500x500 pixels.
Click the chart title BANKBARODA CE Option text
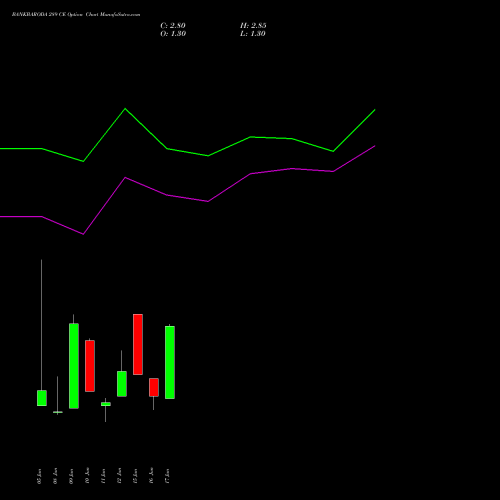click(x=76, y=15)
